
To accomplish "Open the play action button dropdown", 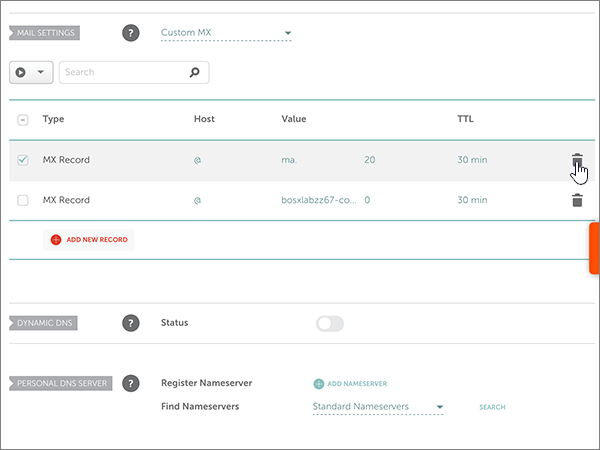I will 31,72.
